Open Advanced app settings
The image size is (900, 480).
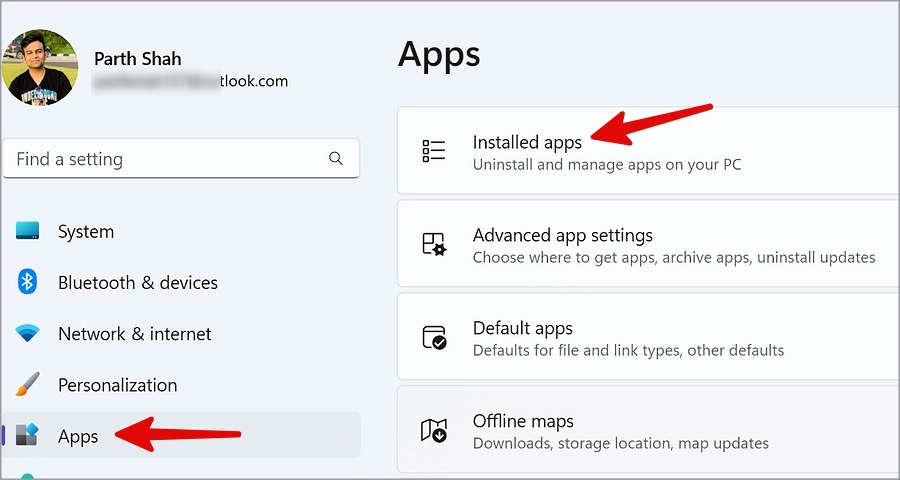(x=649, y=243)
